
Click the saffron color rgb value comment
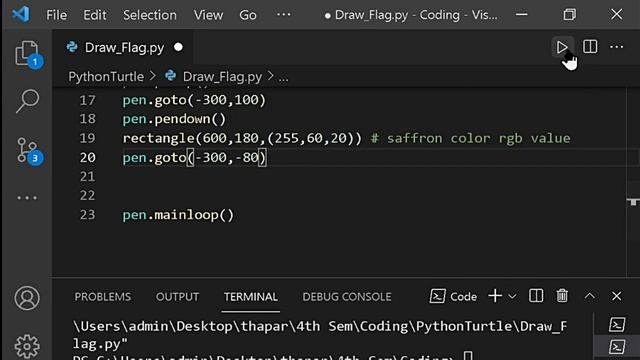click(470, 138)
